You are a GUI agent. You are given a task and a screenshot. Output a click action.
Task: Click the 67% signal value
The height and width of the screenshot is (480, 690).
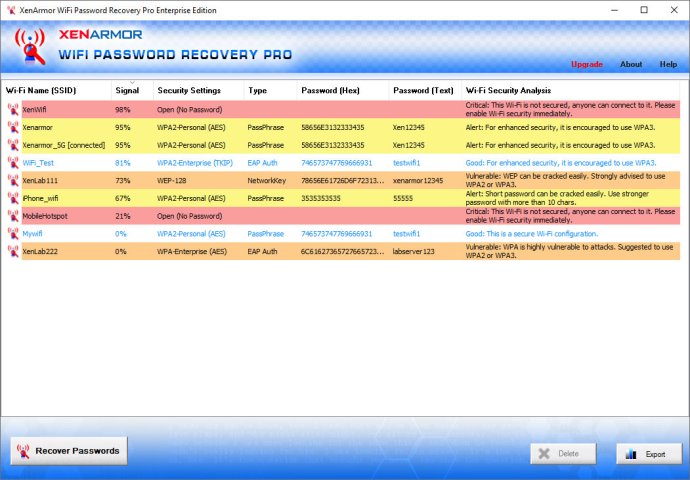tap(123, 198)
